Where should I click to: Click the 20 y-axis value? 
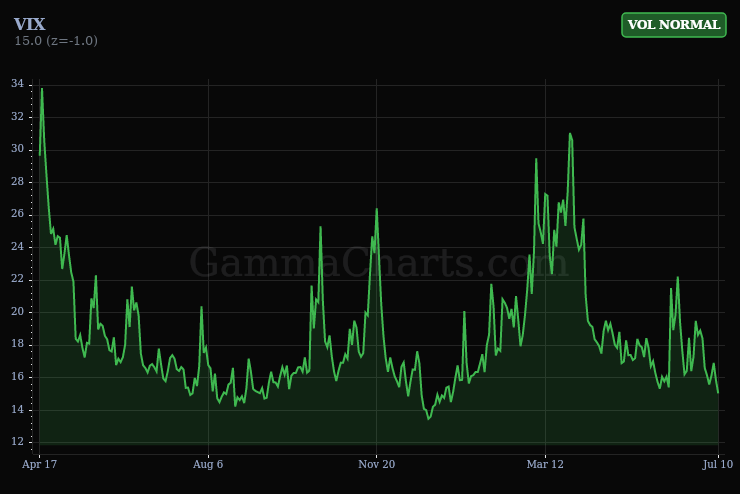tap(17, 312)
